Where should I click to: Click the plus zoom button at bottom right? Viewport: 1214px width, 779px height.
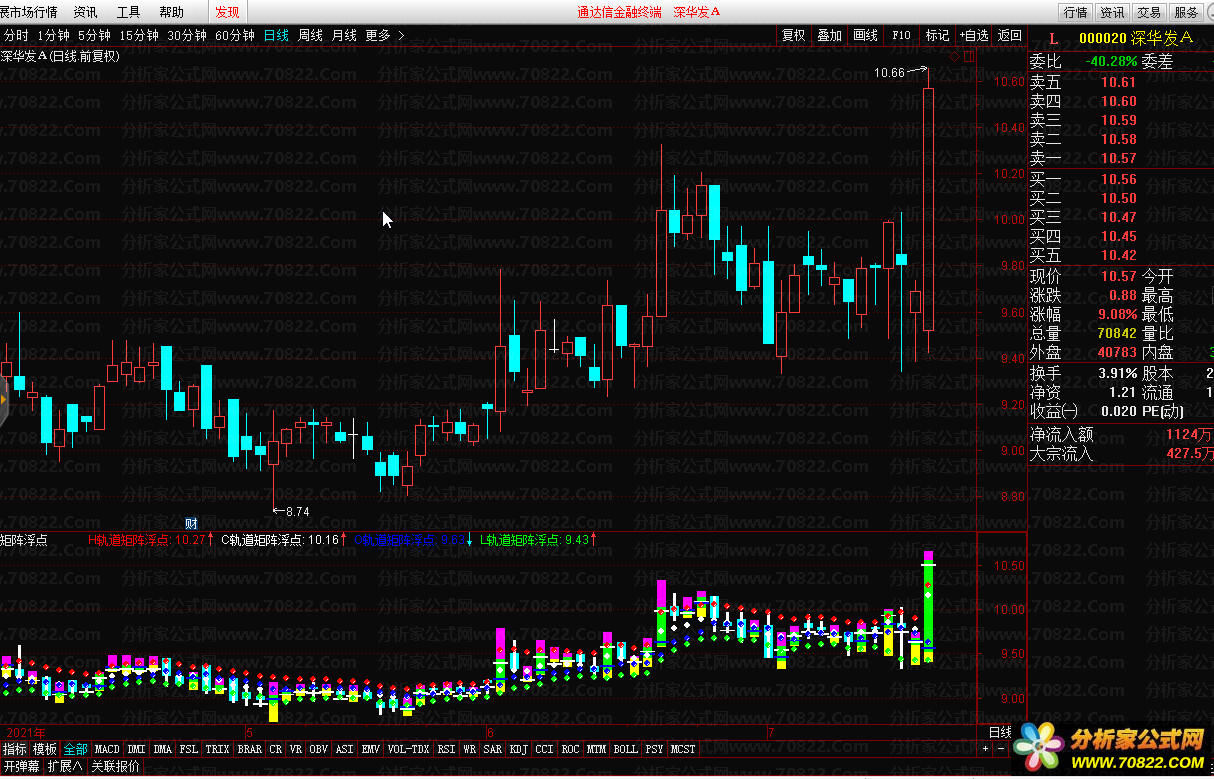tap(985, 749)
